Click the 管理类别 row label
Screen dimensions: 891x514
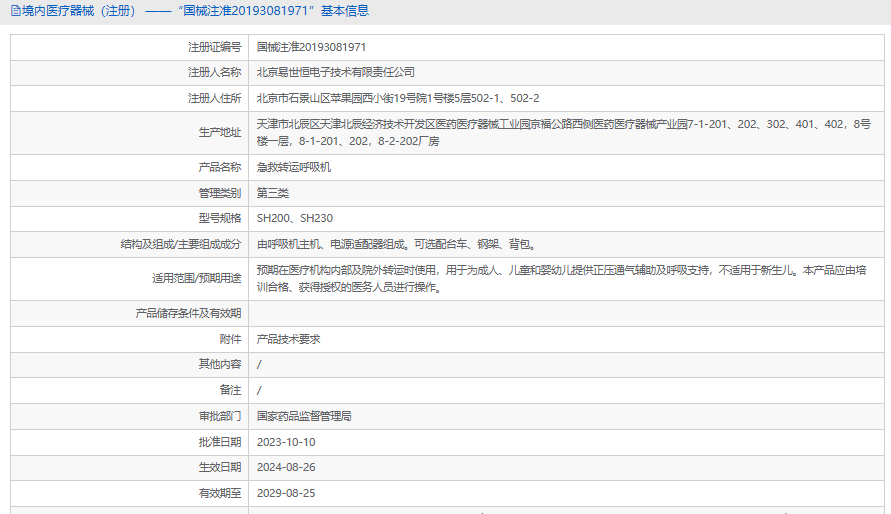220,193
